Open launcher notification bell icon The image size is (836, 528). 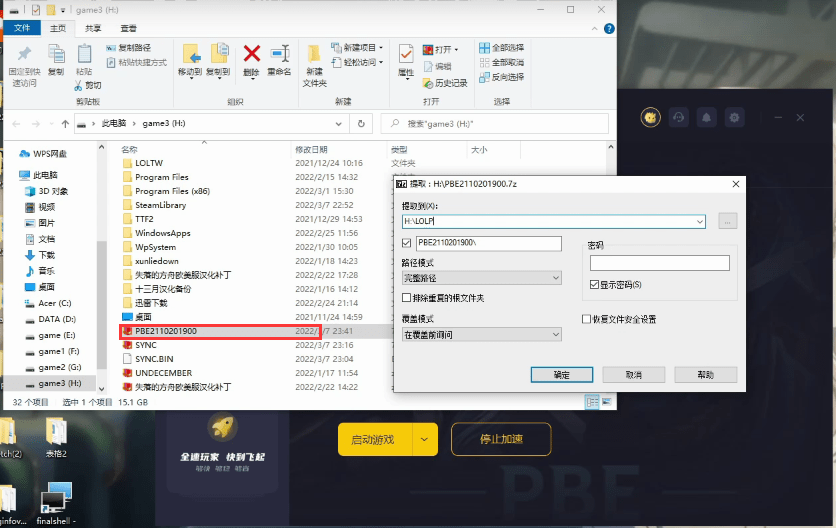(706, 117)
